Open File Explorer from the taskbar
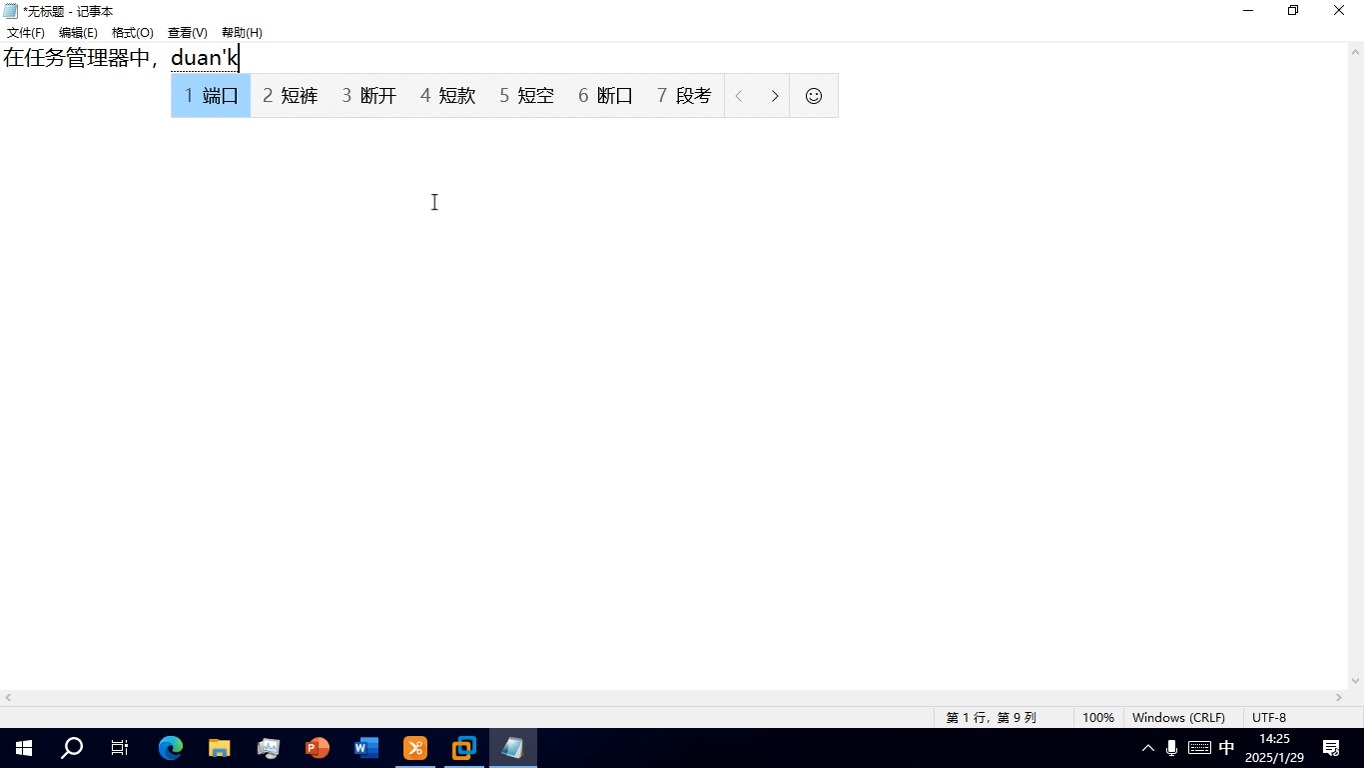This screenshot has height=768, width=1364. (x=219, y=747)
